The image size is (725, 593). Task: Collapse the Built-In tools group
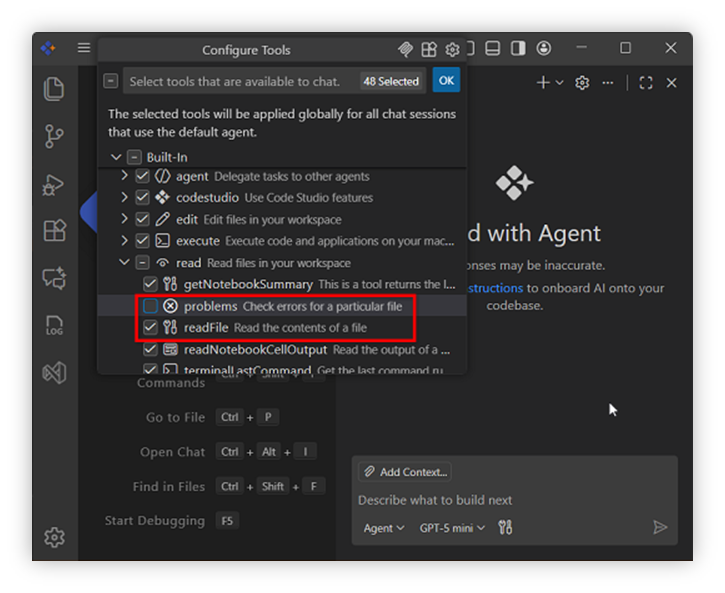tap(116, 157)
